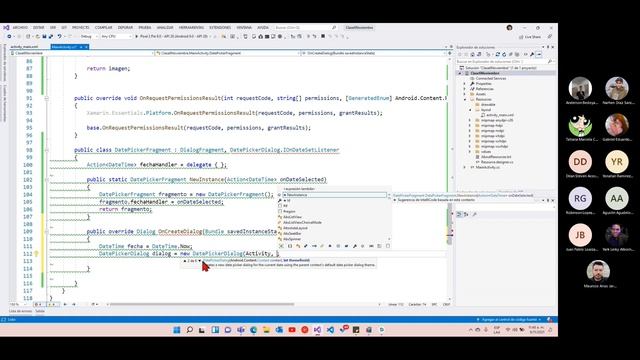Click the horizontal scrollbar of the code editor
This screenshot has height=360, width=640.
[202, 304]
